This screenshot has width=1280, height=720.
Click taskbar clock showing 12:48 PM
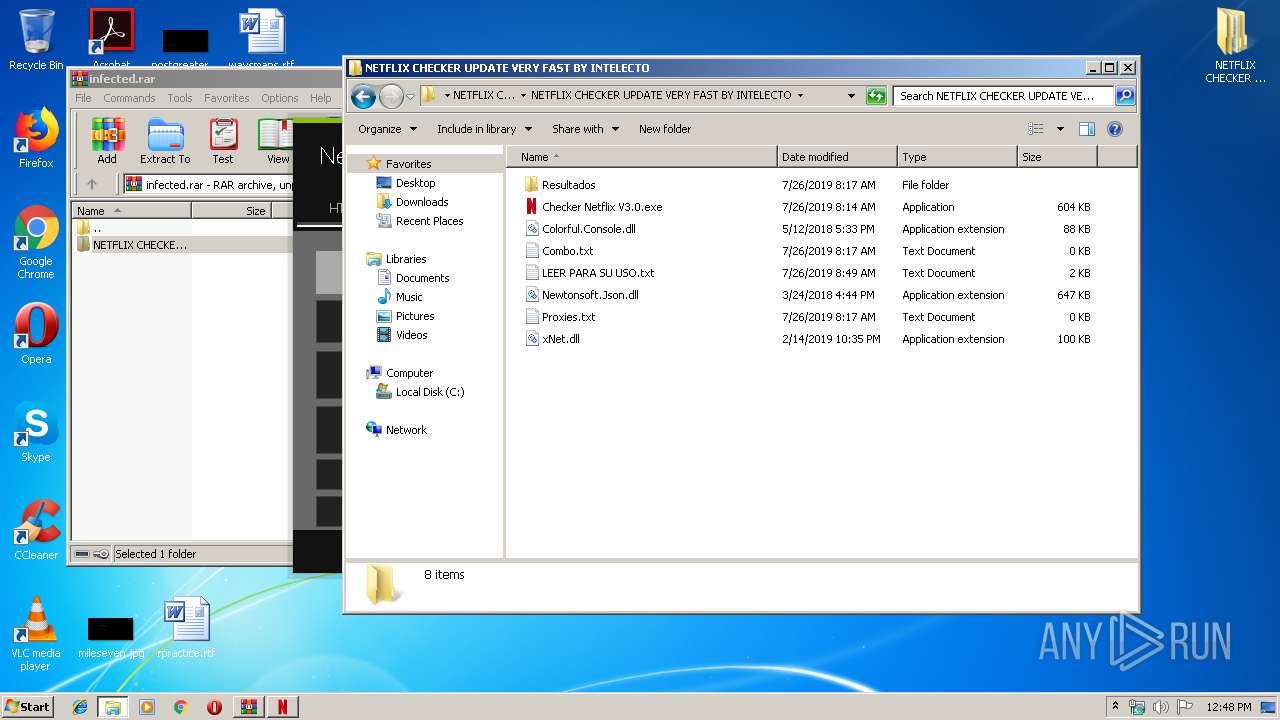[1229, 707]
